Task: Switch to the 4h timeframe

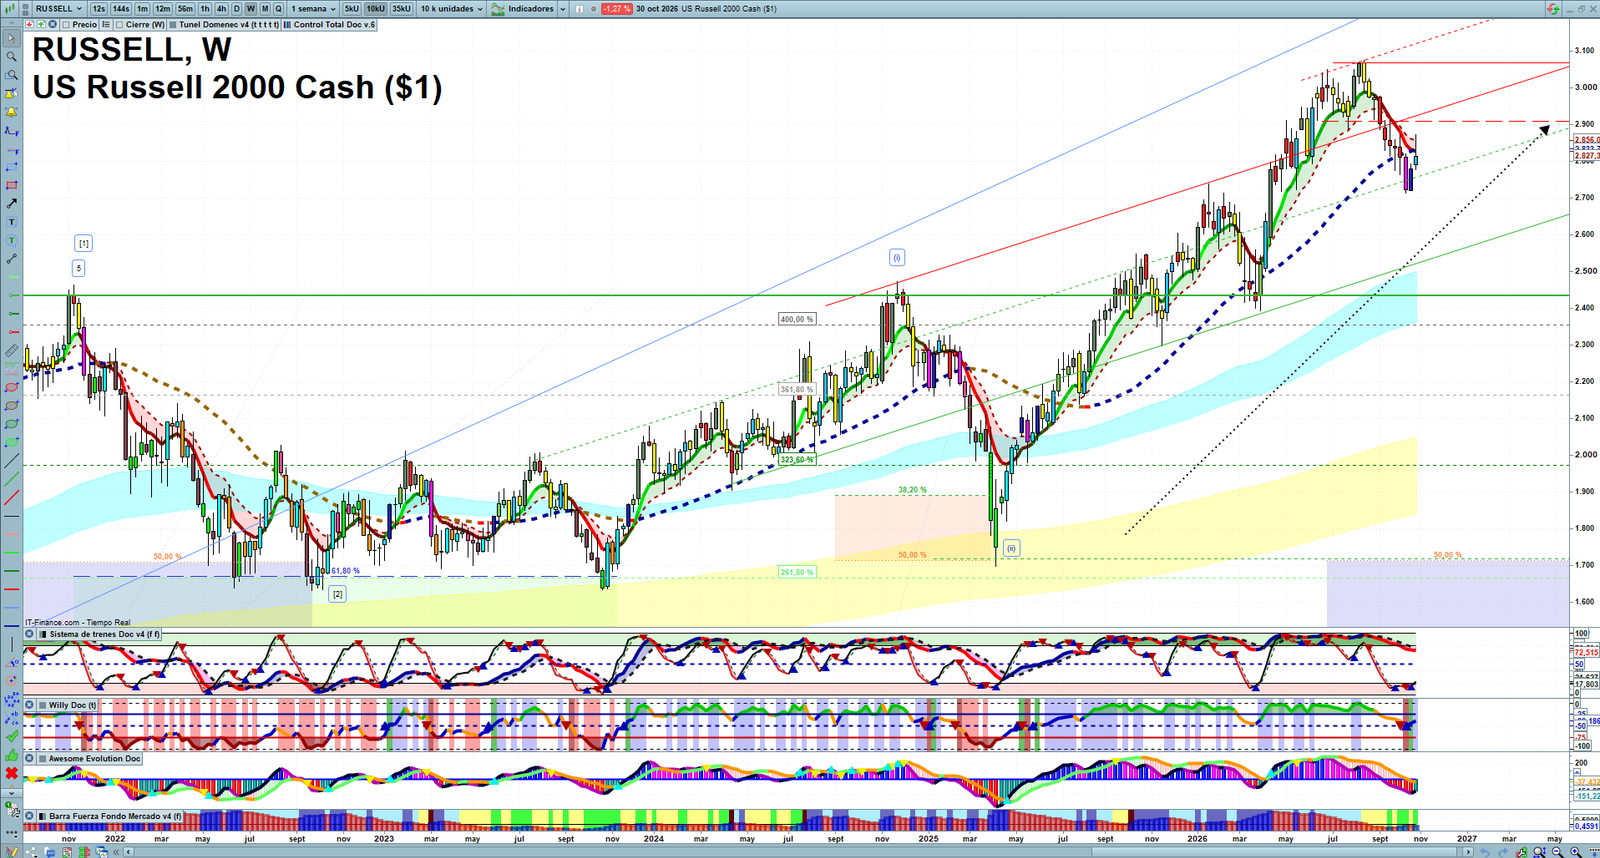Action: (x=222, y=9)
